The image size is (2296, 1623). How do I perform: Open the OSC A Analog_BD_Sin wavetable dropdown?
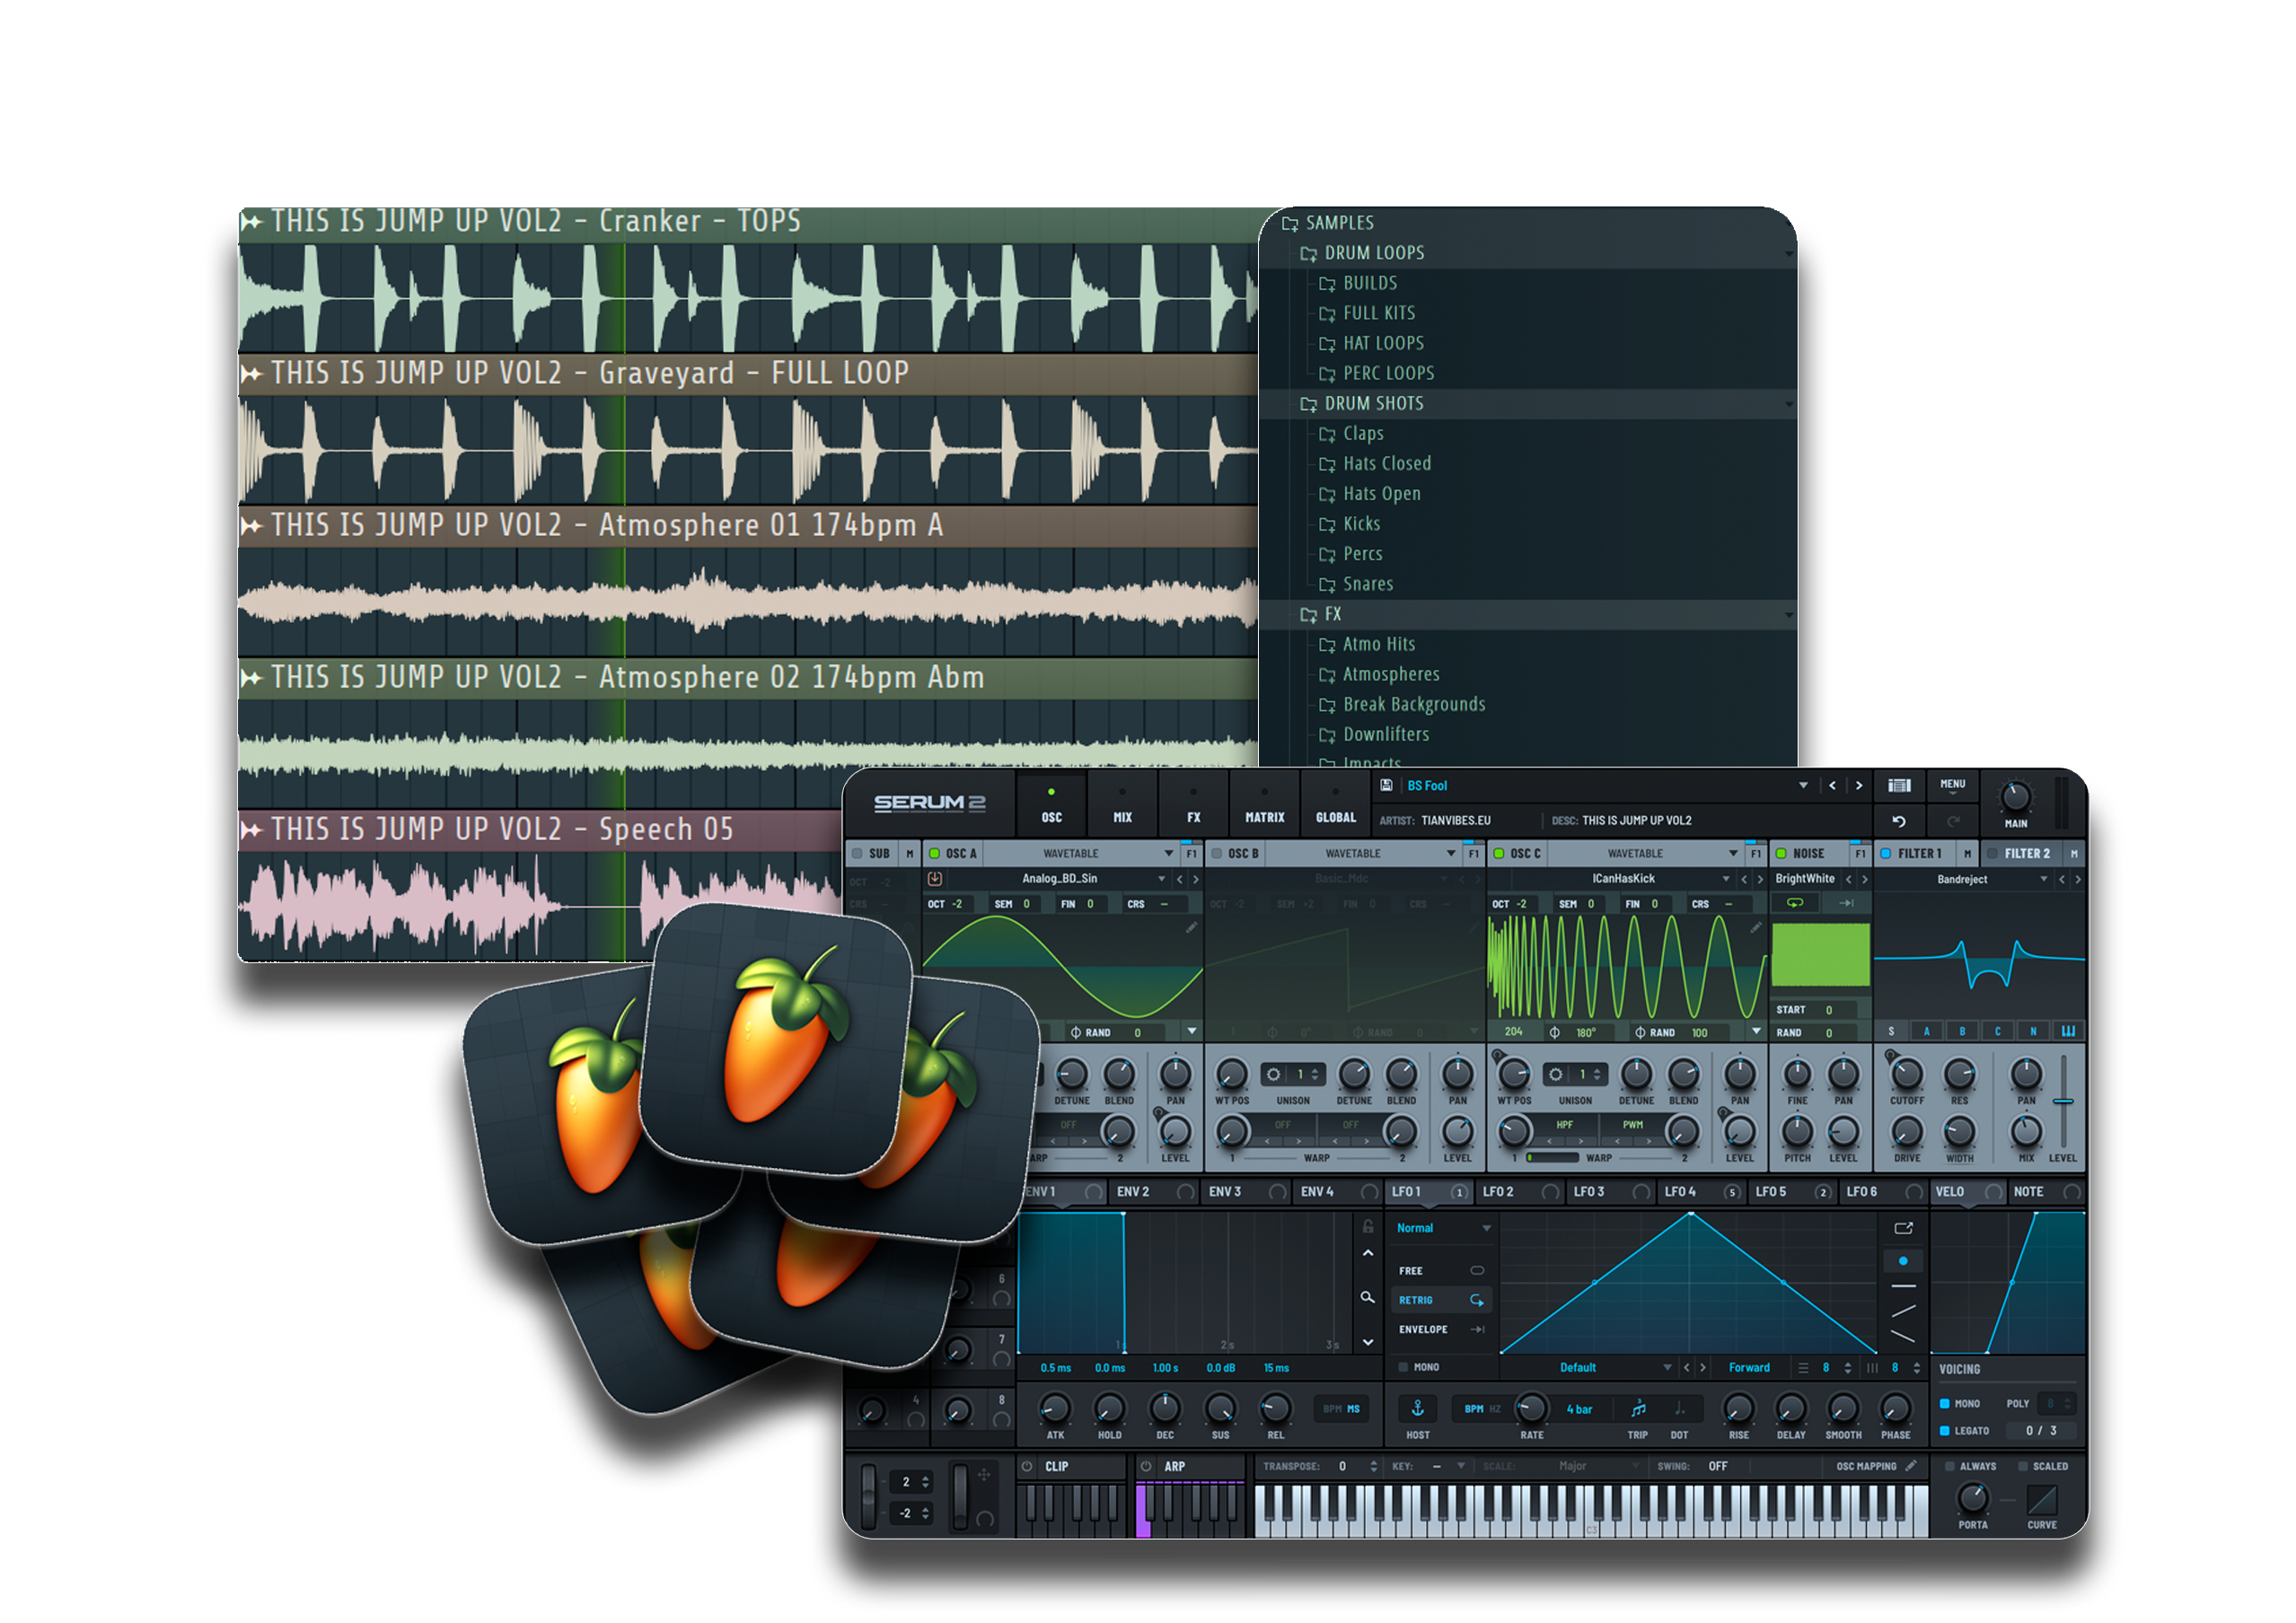[x=1161, y=879]
